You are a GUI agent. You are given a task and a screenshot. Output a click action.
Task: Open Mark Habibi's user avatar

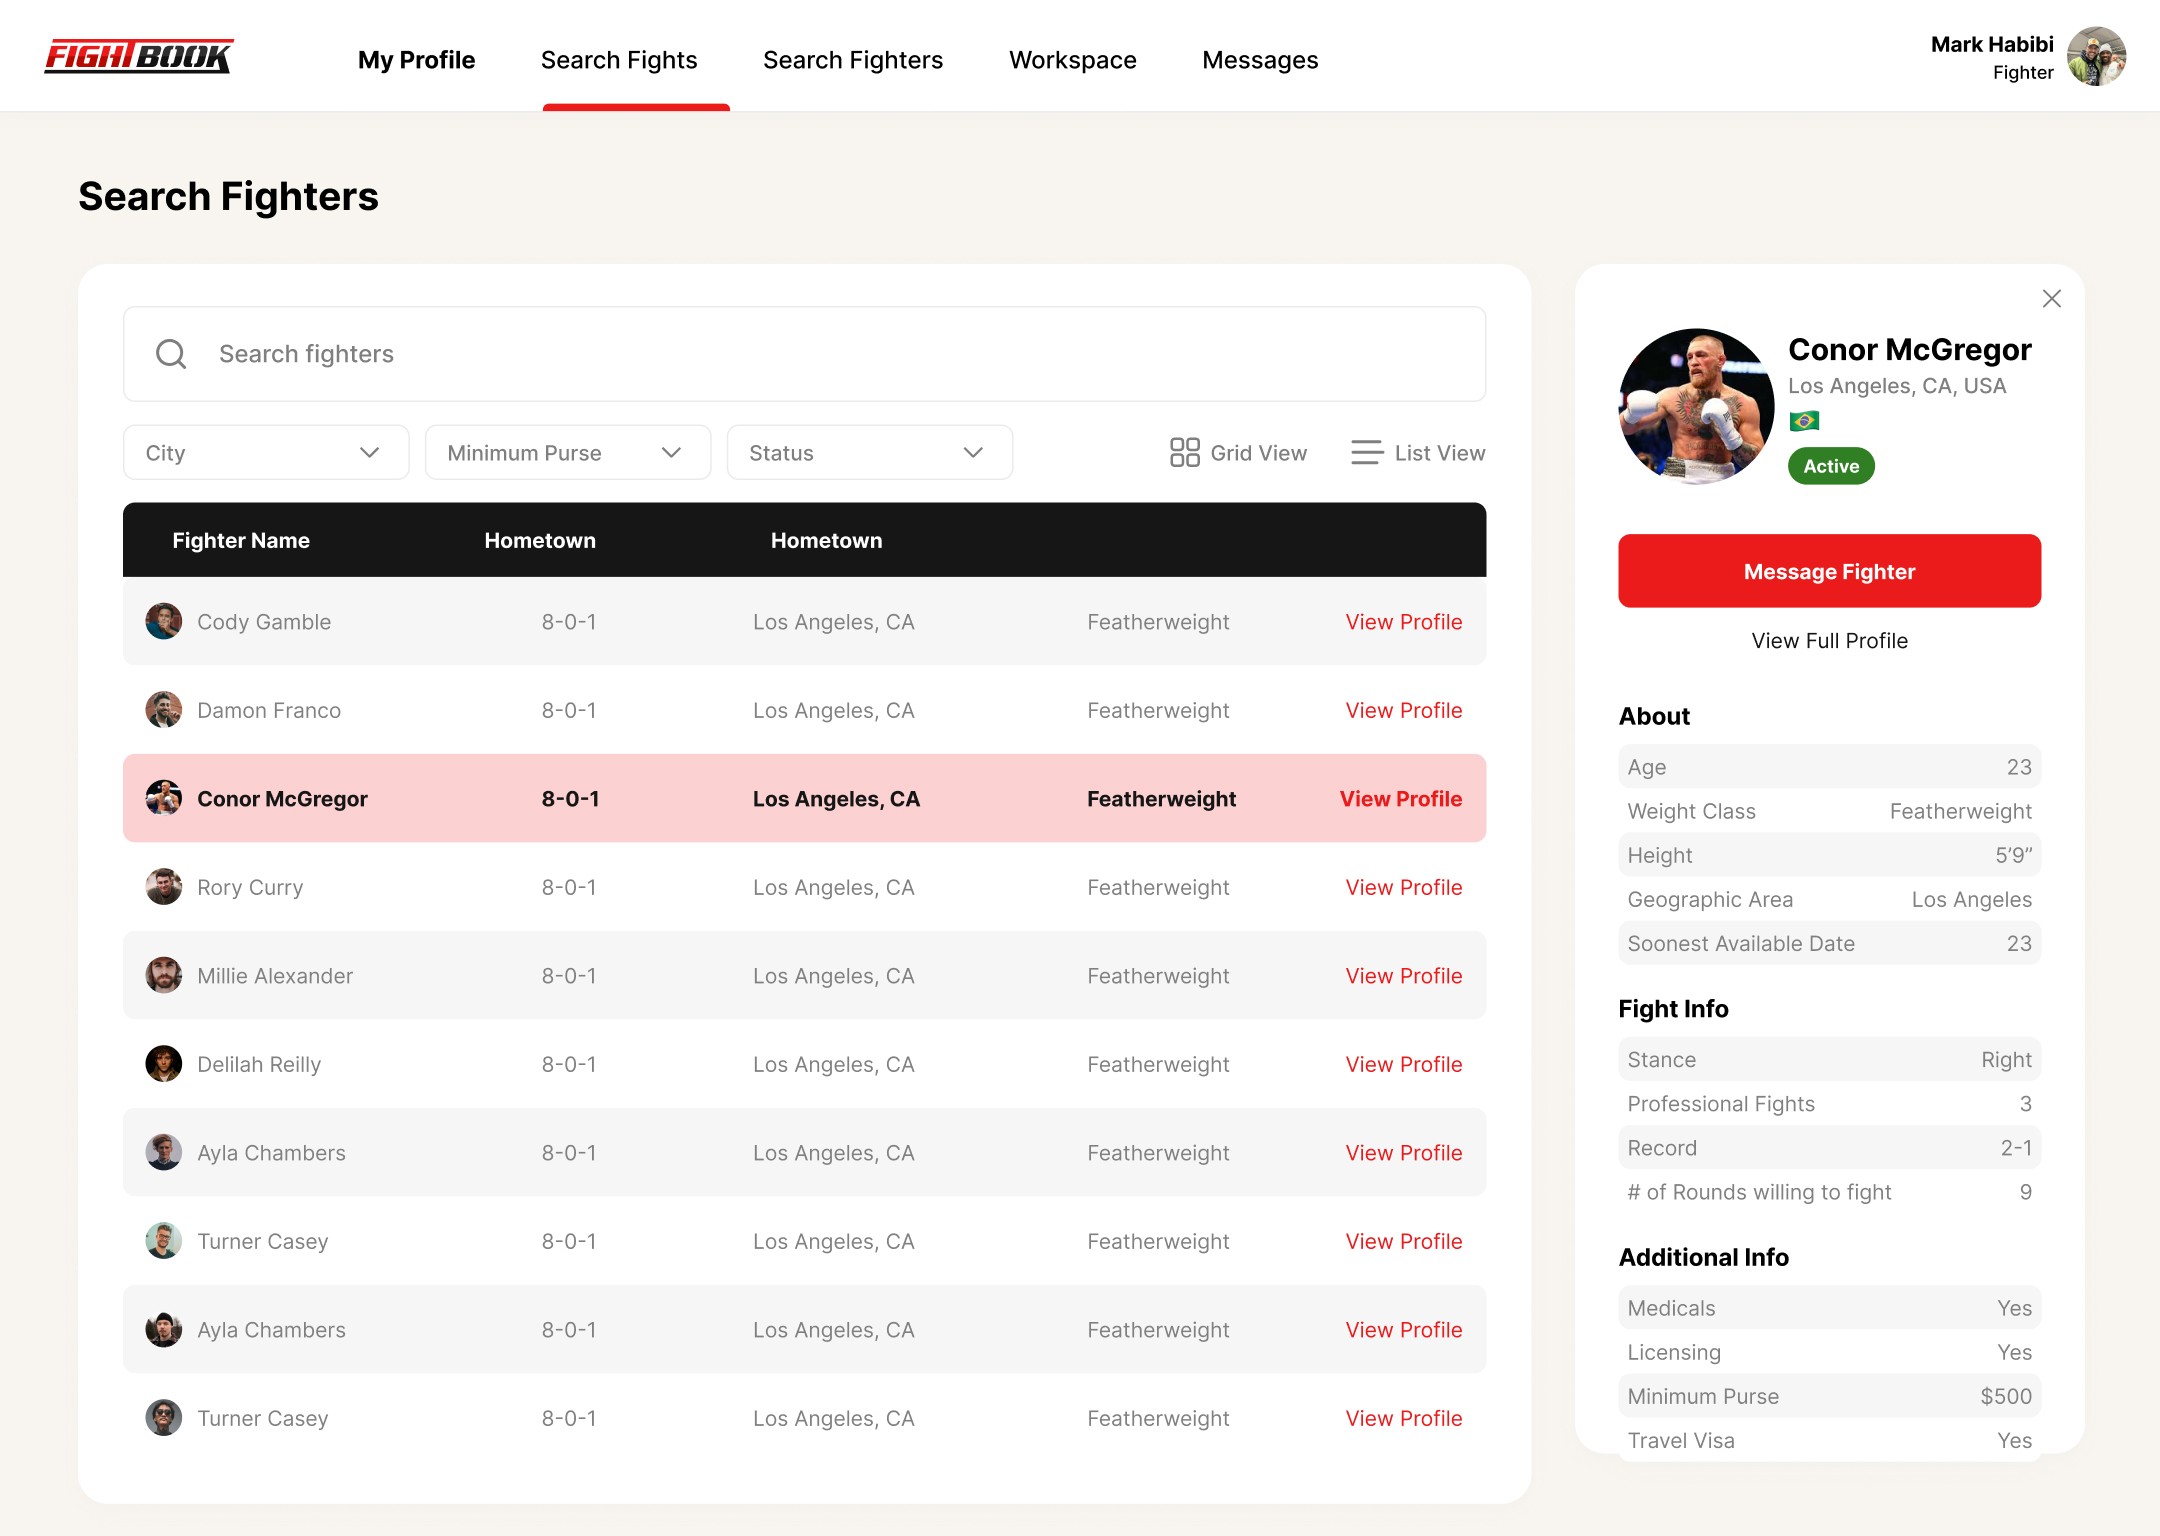tap(2097, 57)
